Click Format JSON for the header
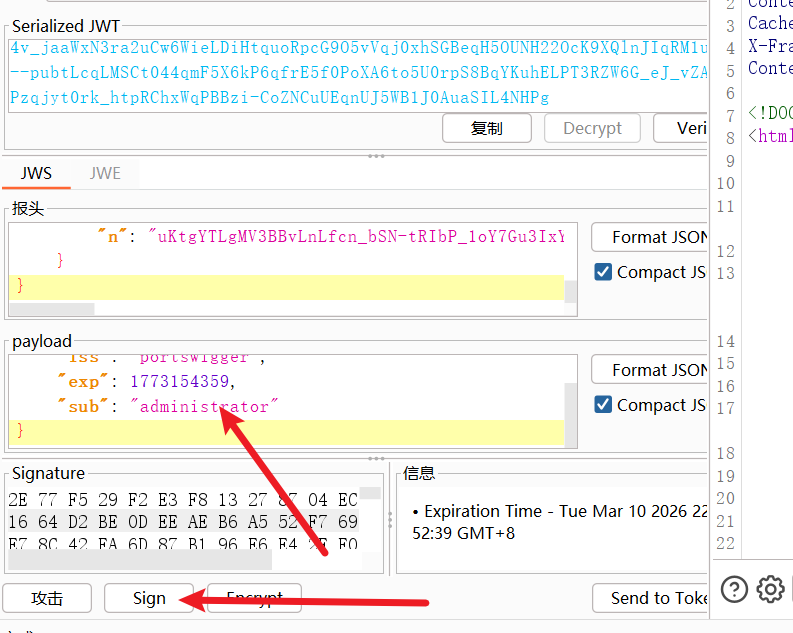This screenshot has height=633, width=793. click(x=650, y=237)
